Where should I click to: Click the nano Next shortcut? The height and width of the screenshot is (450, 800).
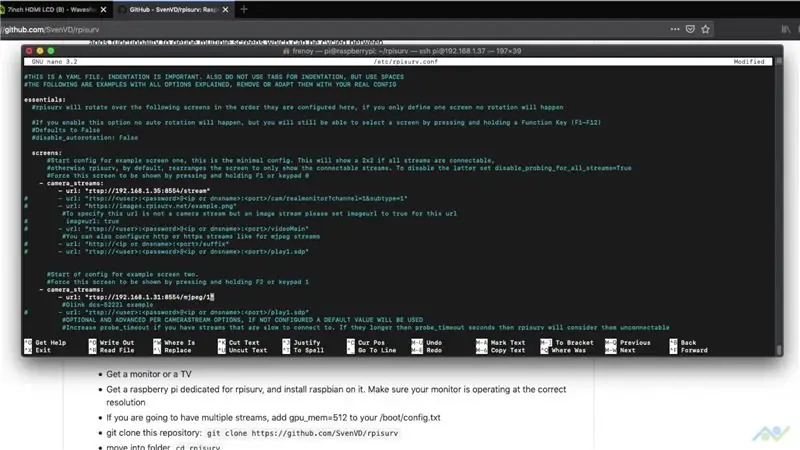click(x=621, y=351)
